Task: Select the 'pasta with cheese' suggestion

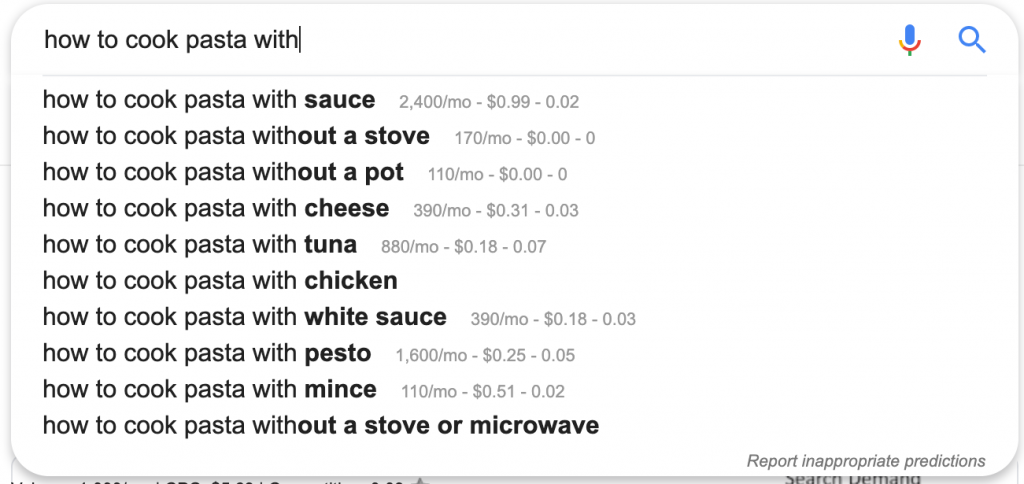Action: tap(216, 208)
